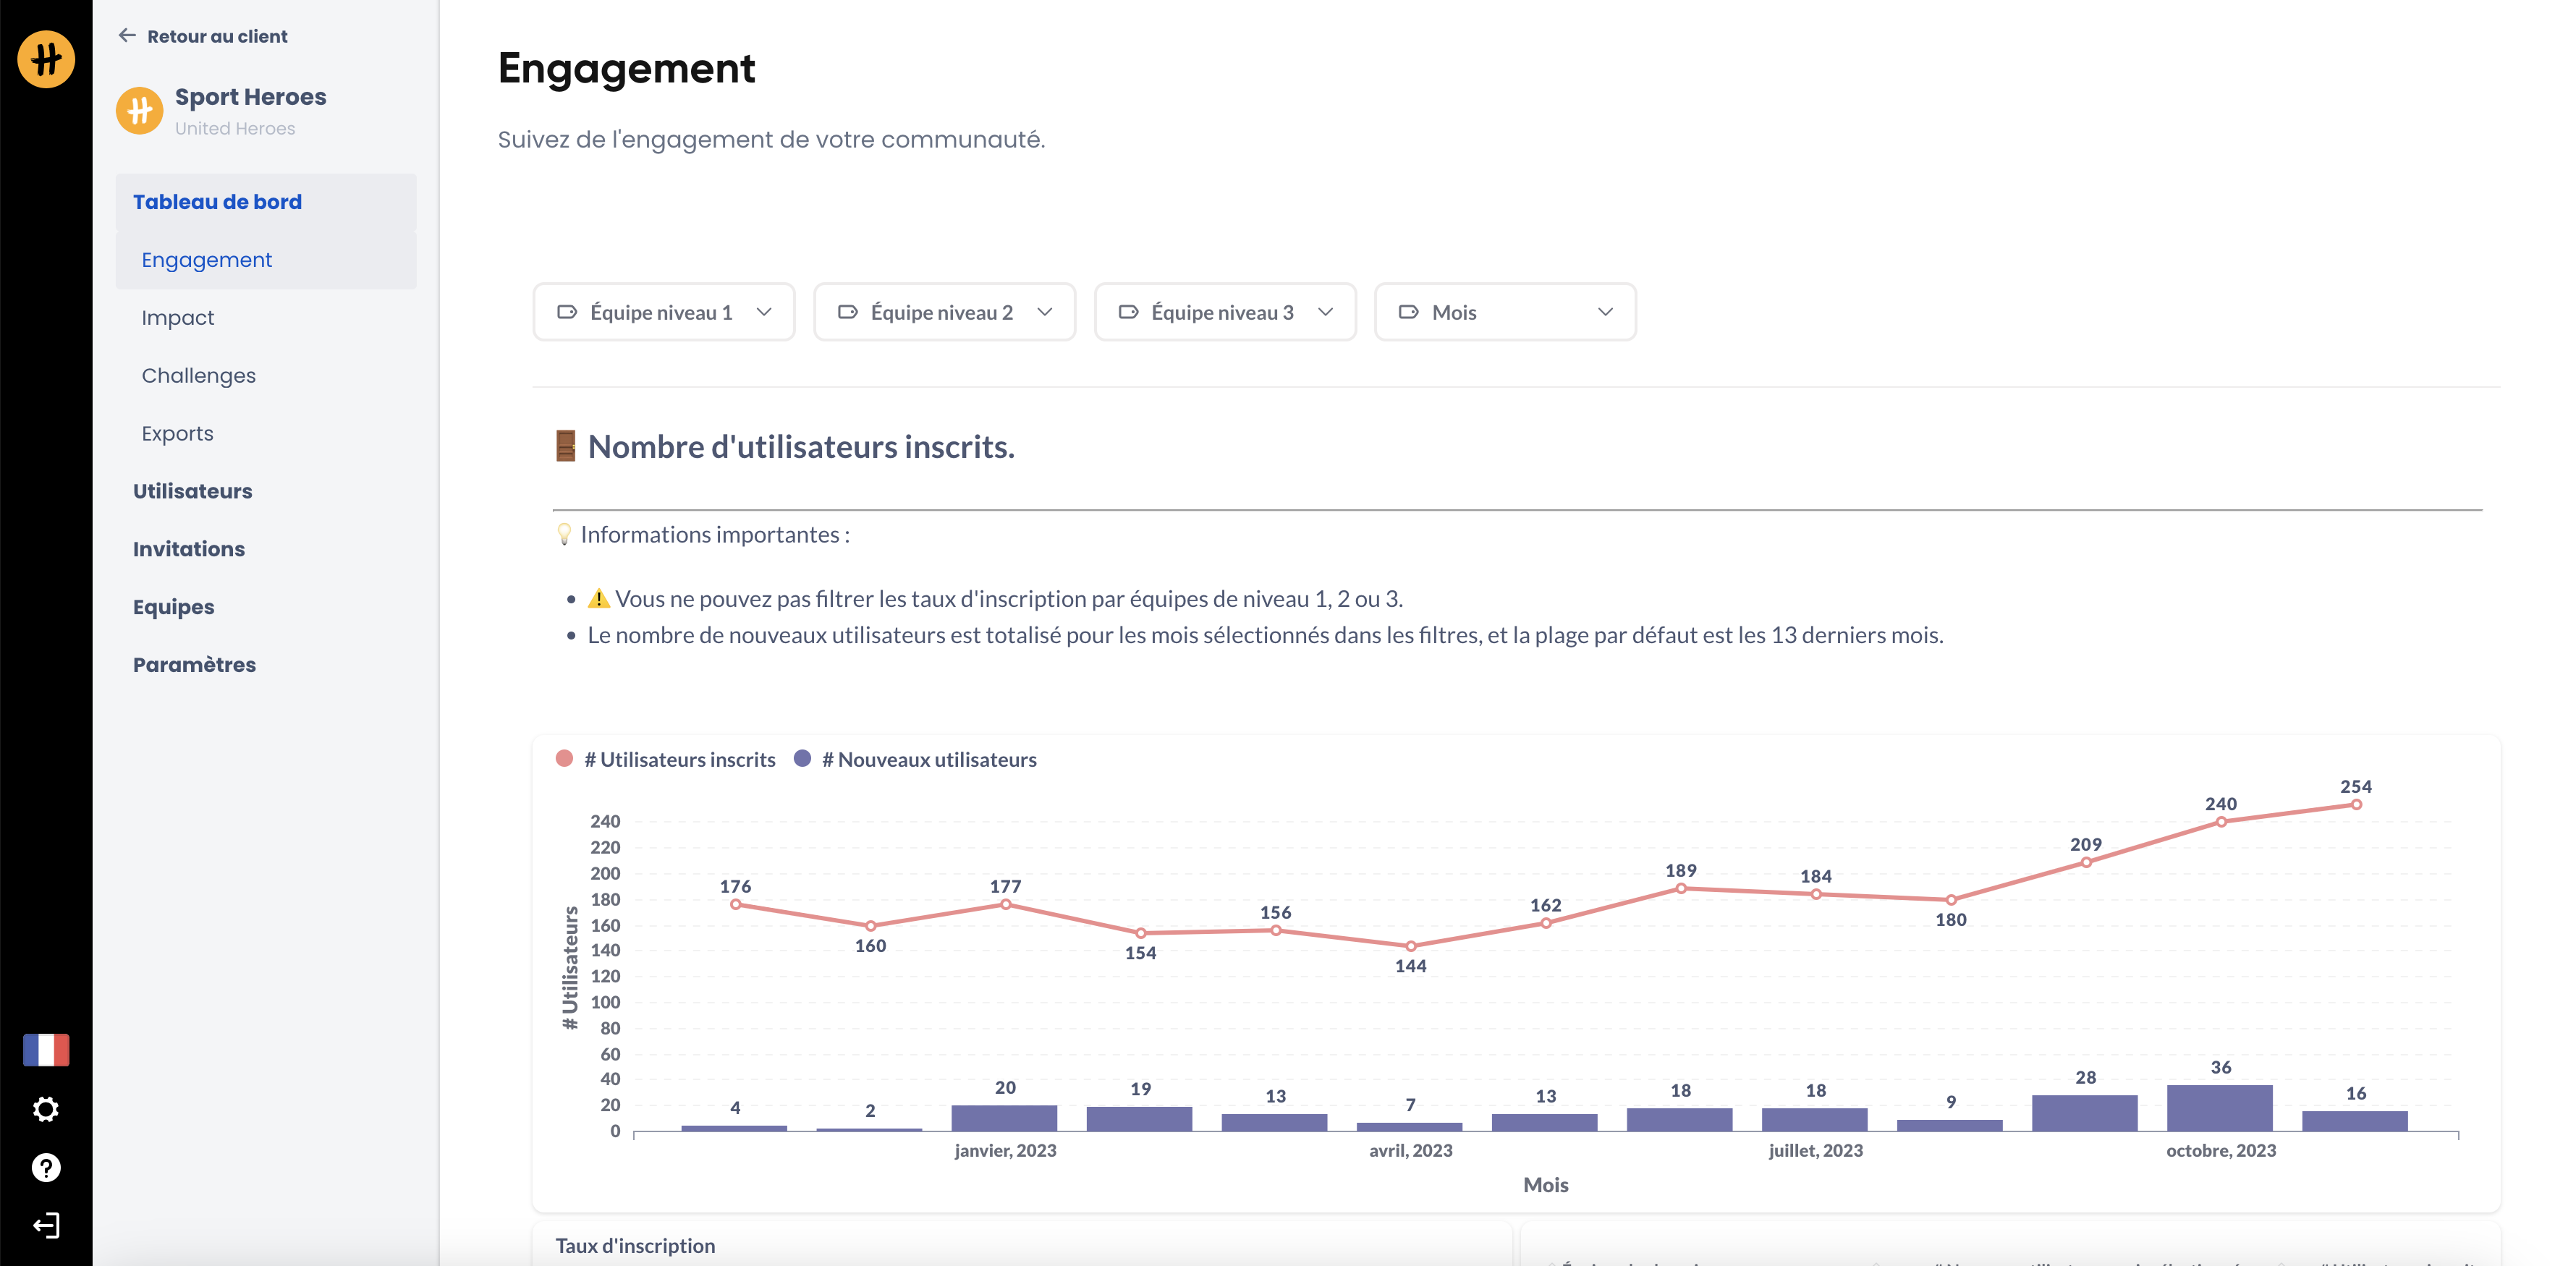Viewport: 2576px width, 1266px height.
Task: Click the octobre 2023 bar labeled 36
Action: tap(2219, 1108)
